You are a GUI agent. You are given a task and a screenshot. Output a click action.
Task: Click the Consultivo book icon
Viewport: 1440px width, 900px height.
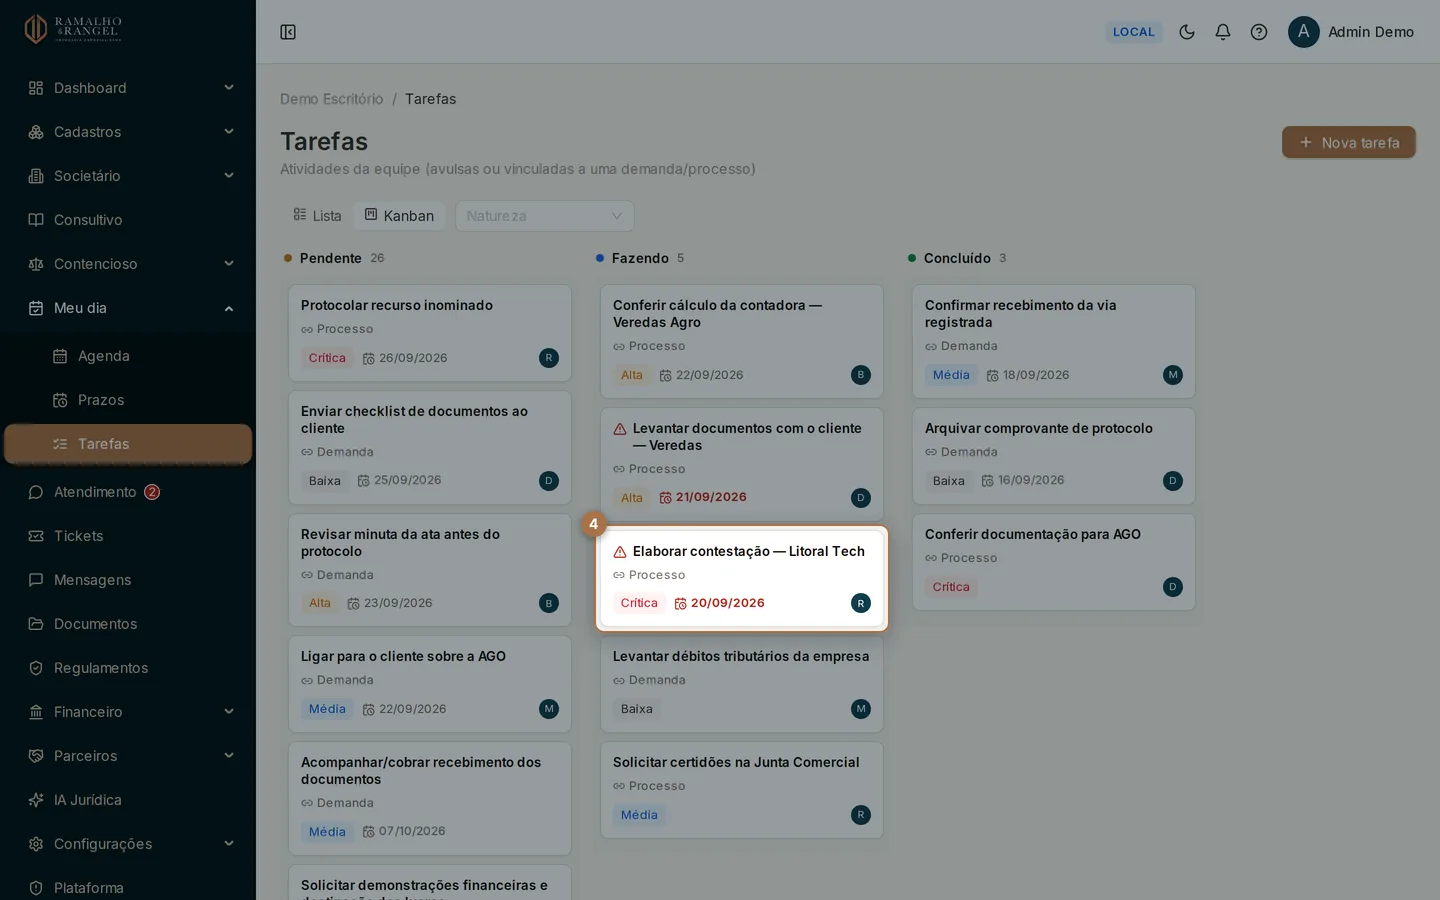36,220
